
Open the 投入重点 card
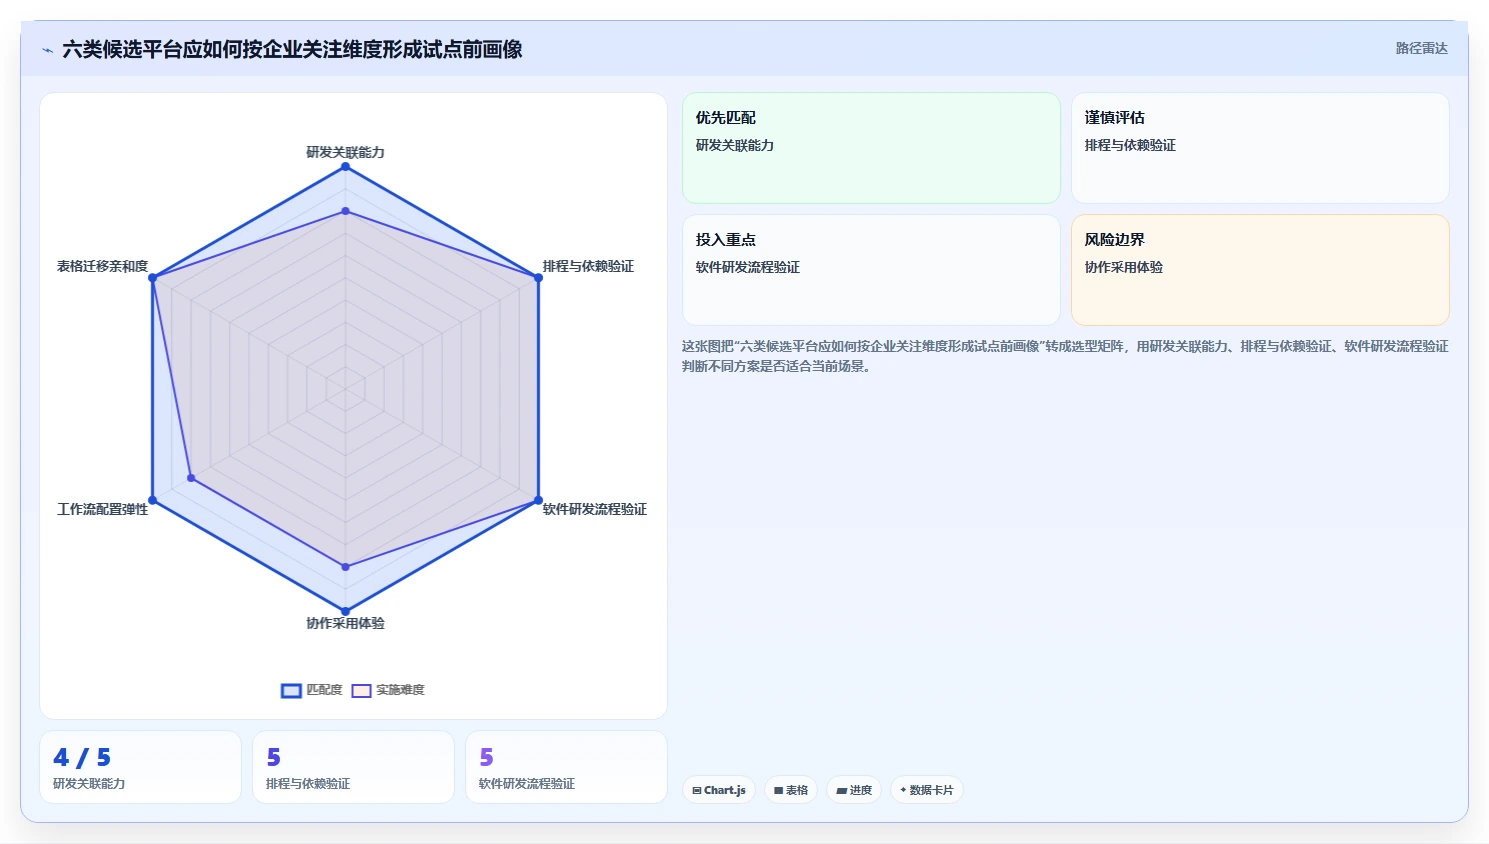pos(871,270)
